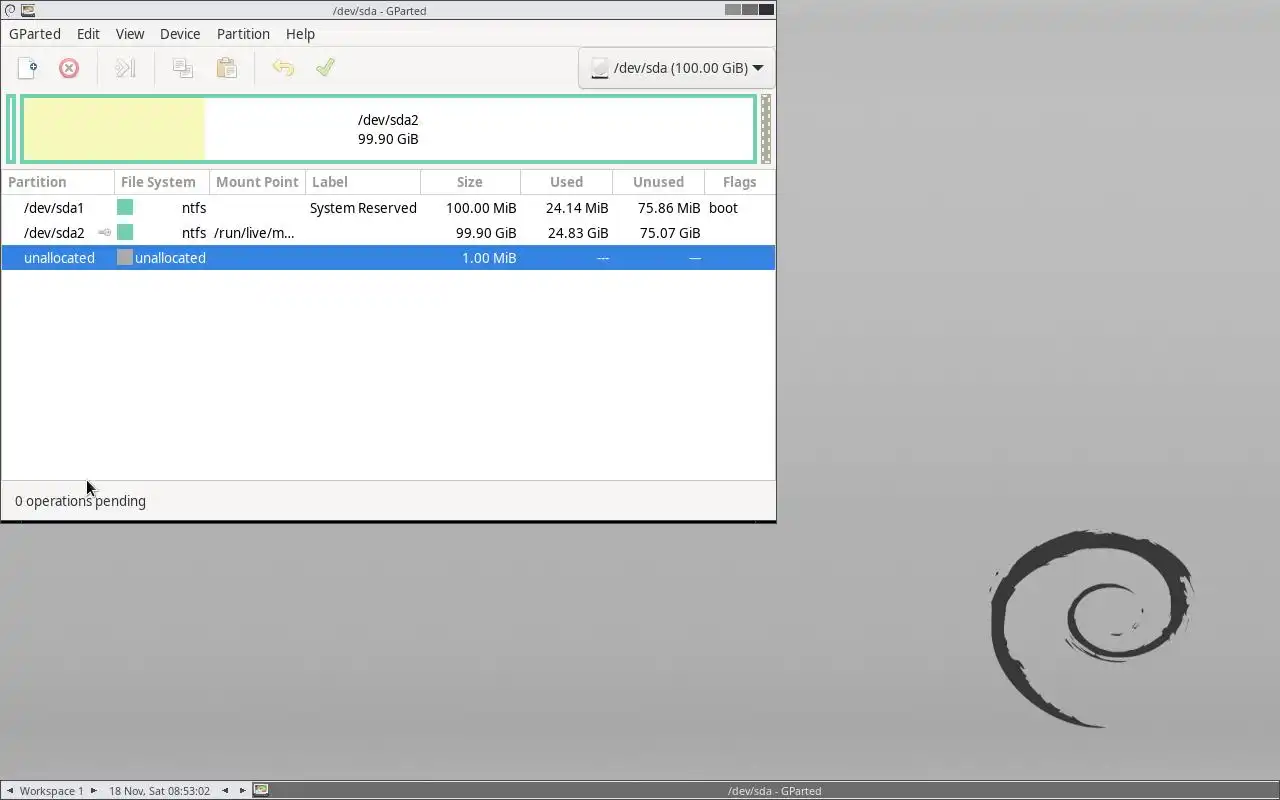Click the 100.00 MiB size cell
The width and height of the screenshot is (1280, 800).
[481, 208]
